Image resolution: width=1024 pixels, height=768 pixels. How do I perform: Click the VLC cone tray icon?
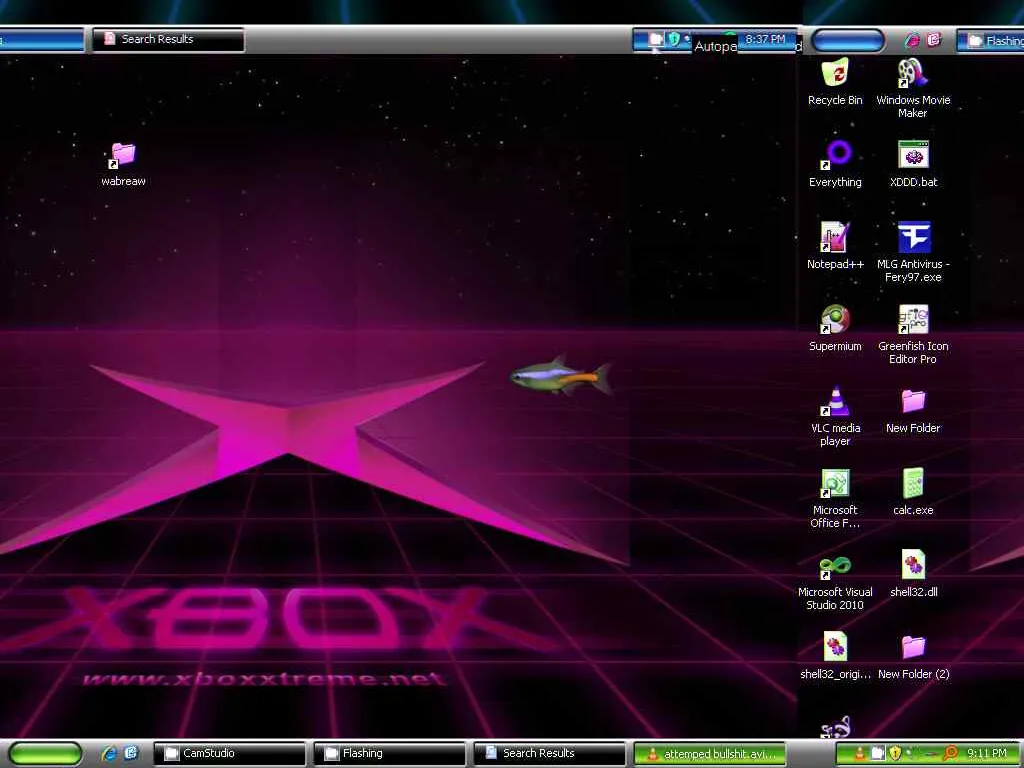click(x=861, y=754)
